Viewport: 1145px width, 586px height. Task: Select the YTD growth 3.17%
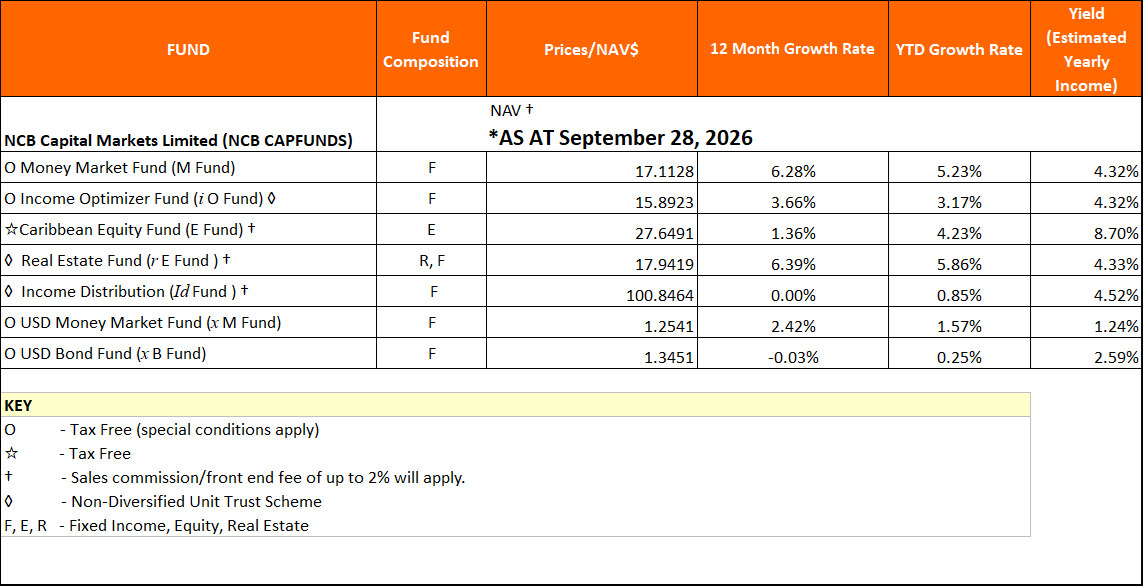tap(960, 202)
